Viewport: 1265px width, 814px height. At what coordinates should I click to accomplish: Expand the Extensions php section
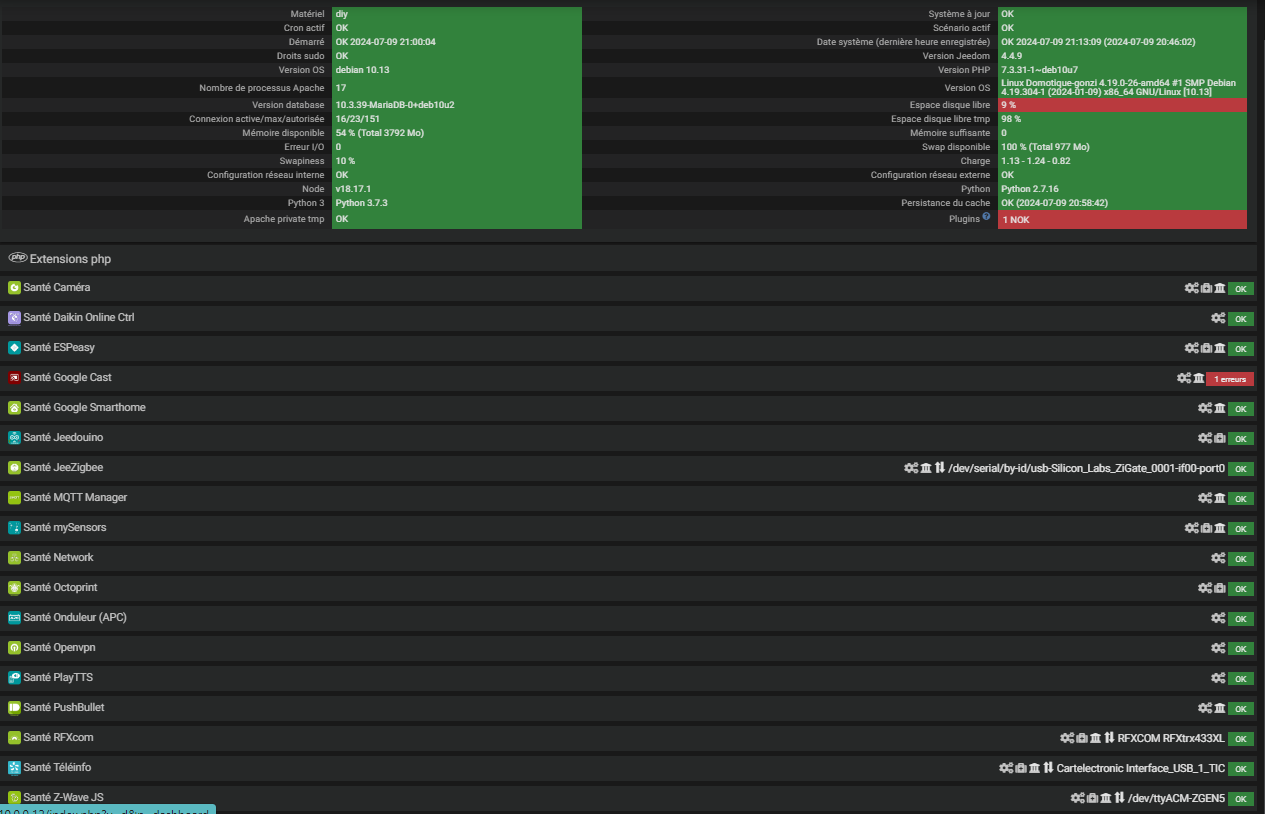tap(630, 258)
